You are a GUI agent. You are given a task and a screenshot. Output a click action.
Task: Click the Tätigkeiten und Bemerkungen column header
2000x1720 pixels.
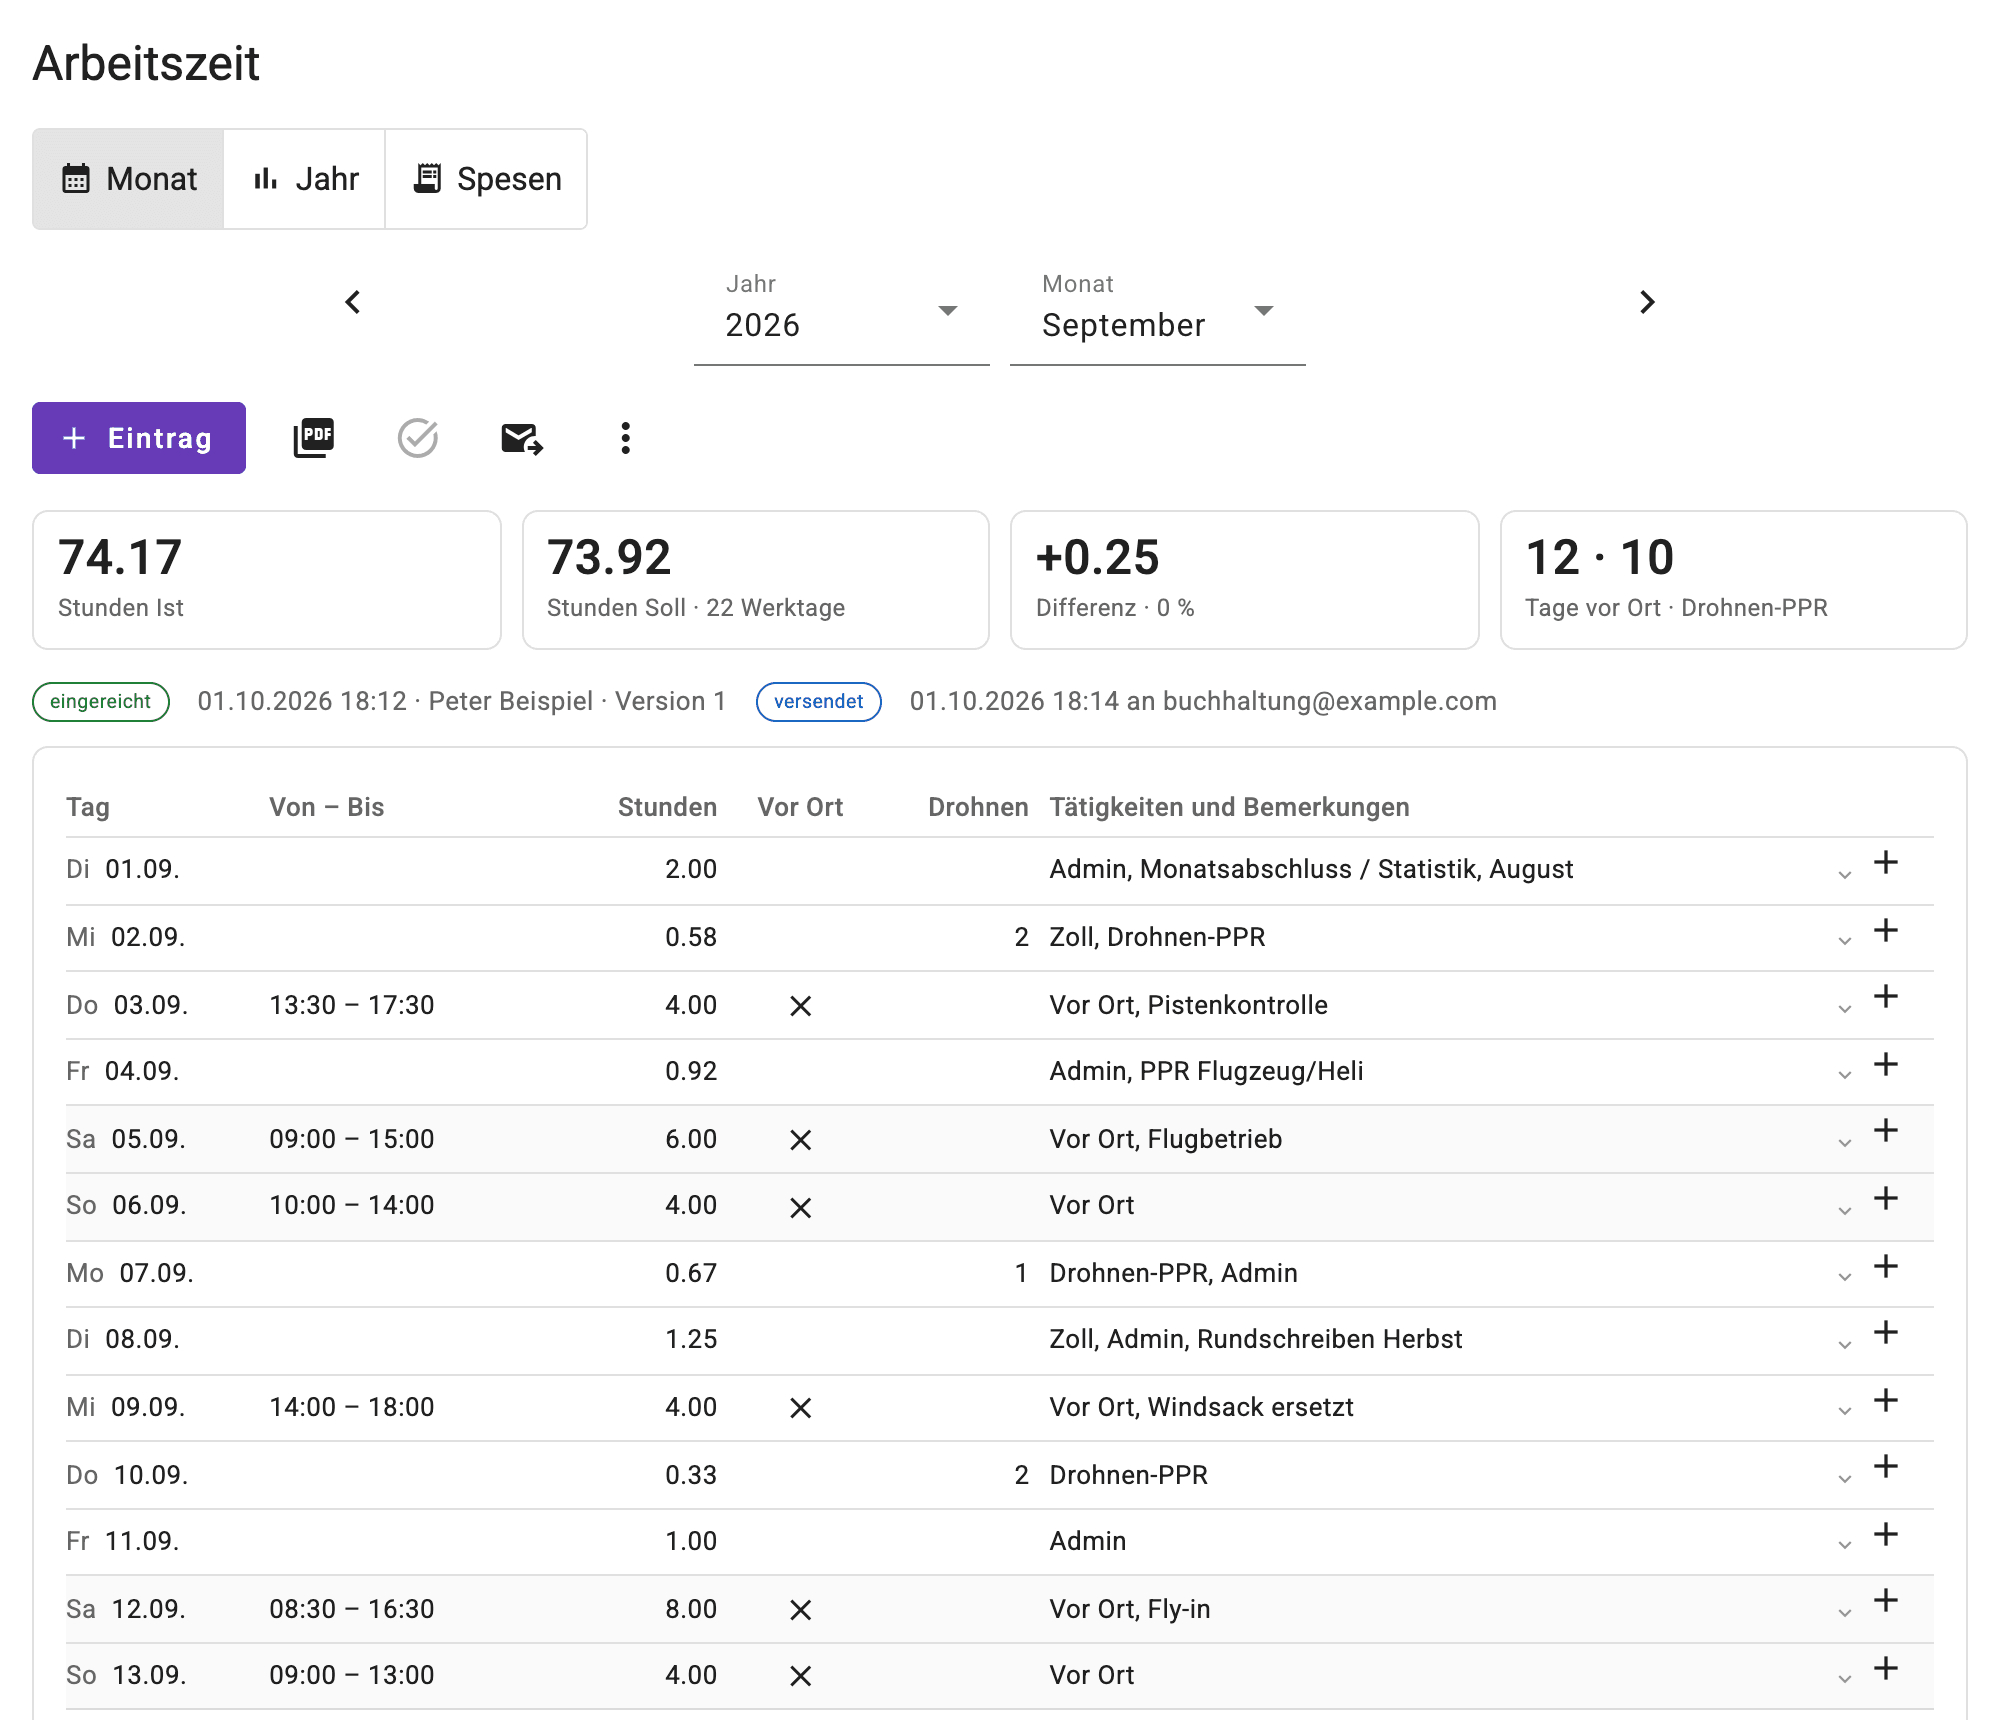point(1229,807)
